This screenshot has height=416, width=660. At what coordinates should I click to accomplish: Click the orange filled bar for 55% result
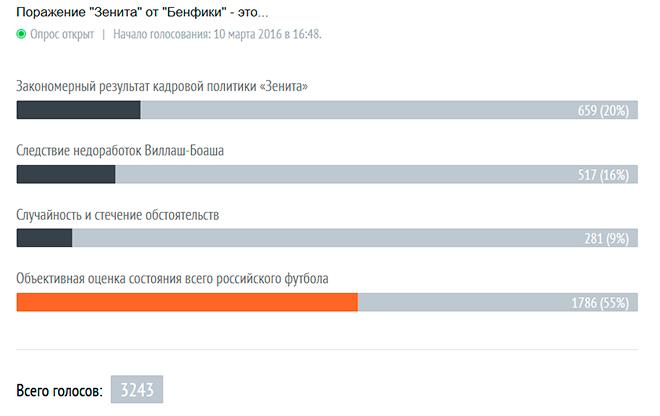187,302
